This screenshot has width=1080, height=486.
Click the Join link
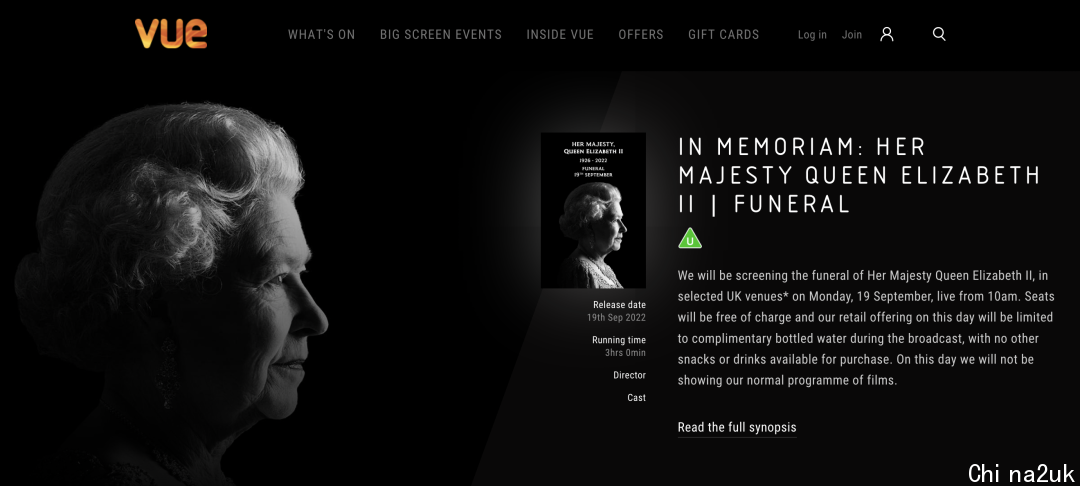coord(851,34)
